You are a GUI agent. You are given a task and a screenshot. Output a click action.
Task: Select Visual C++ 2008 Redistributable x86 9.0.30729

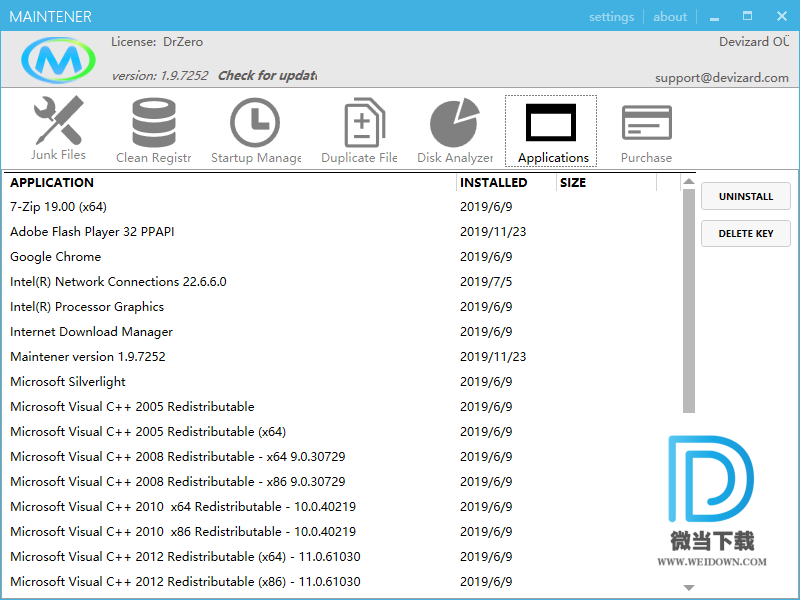(342, 482)
